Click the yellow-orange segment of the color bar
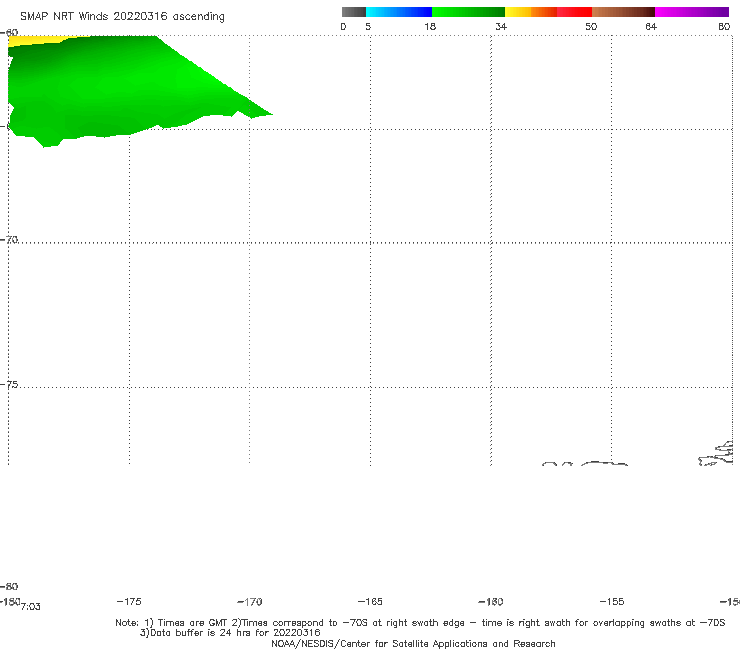Viewport: 740px width, 650px height. pyautogui.click(x=530, y=12)
